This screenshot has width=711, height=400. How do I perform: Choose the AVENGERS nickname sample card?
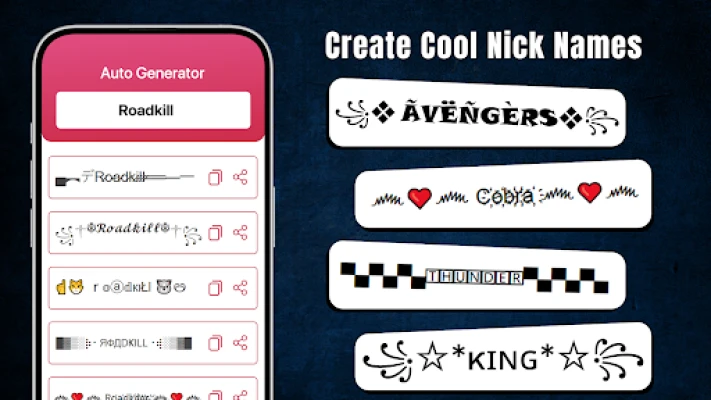point(477,113)
